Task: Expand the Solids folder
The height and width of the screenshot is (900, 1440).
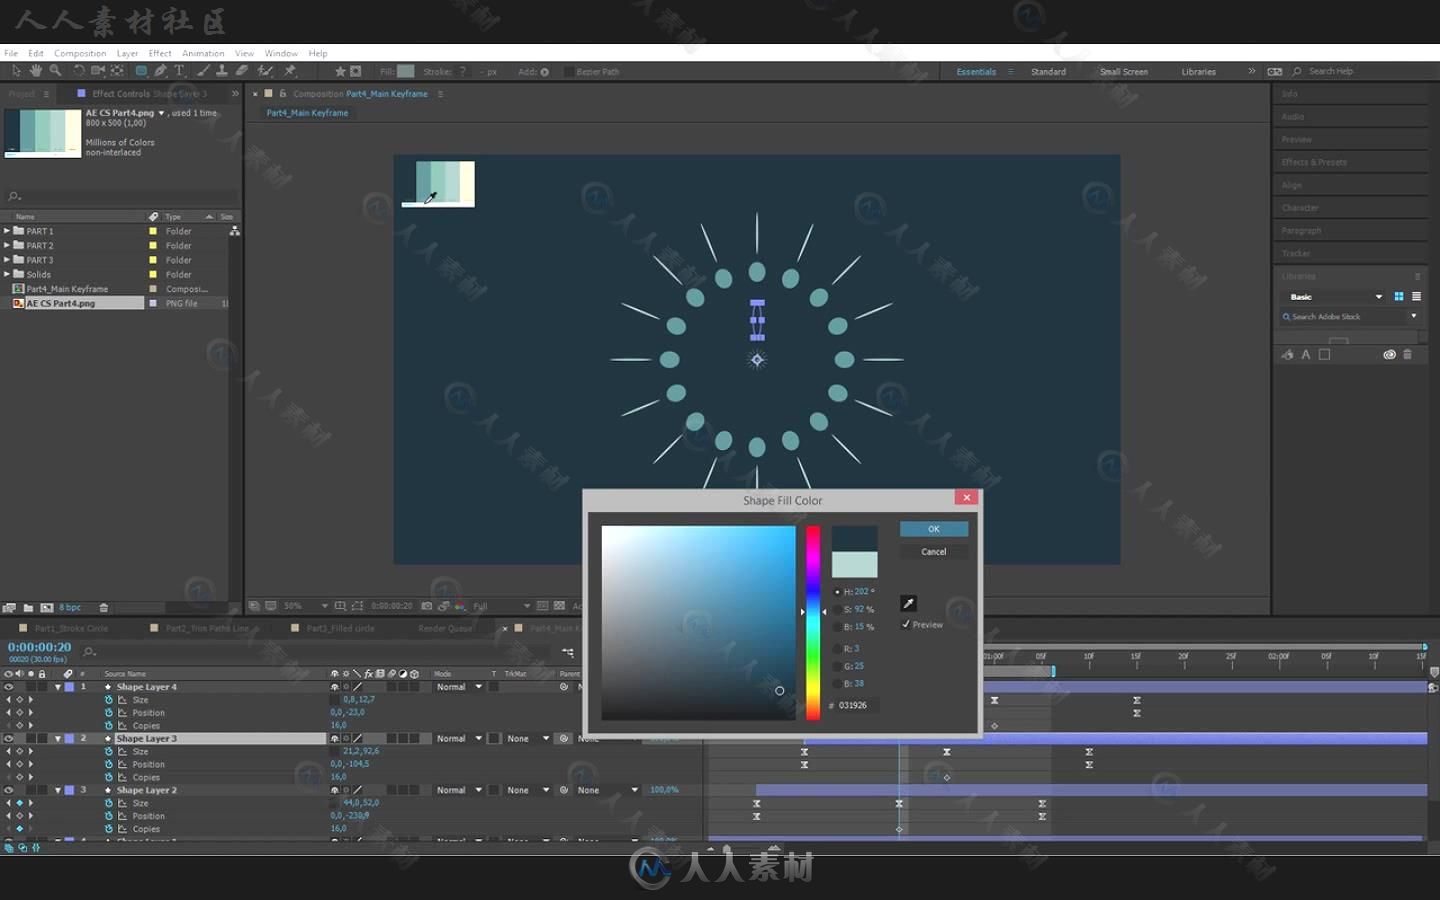Action: tap(7, 274)
